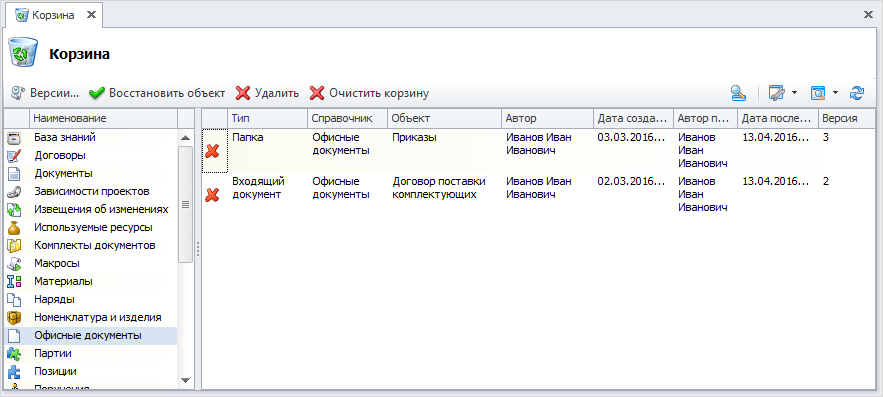Select the Договор поставки комплектующих row marker
883x397 pixels.
click(x=212, y=195)
